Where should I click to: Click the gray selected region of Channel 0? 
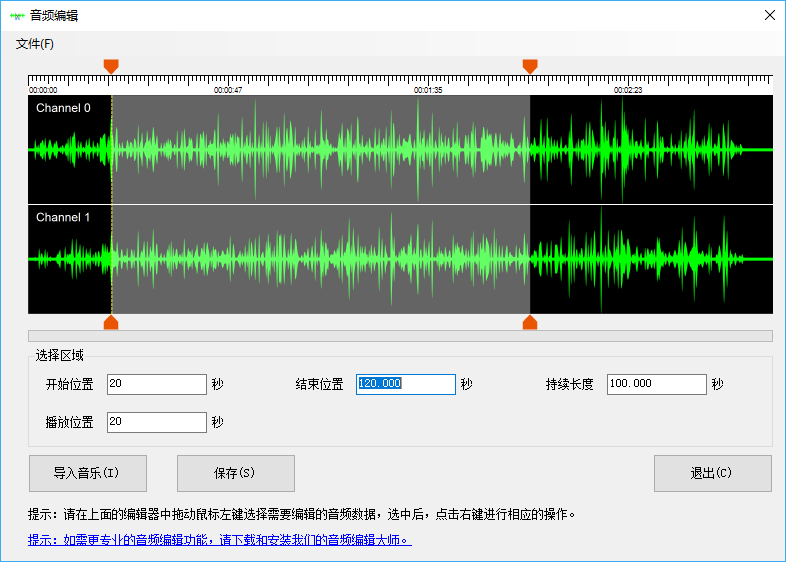click(x=320, y=150)
